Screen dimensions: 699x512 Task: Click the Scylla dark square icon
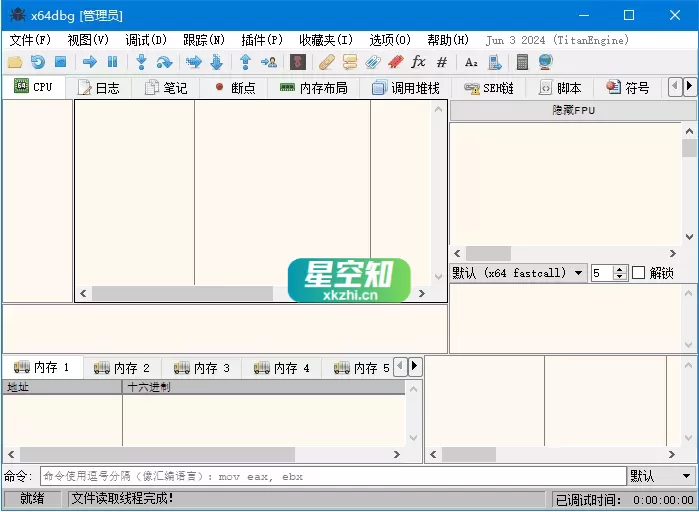(298, 62)
